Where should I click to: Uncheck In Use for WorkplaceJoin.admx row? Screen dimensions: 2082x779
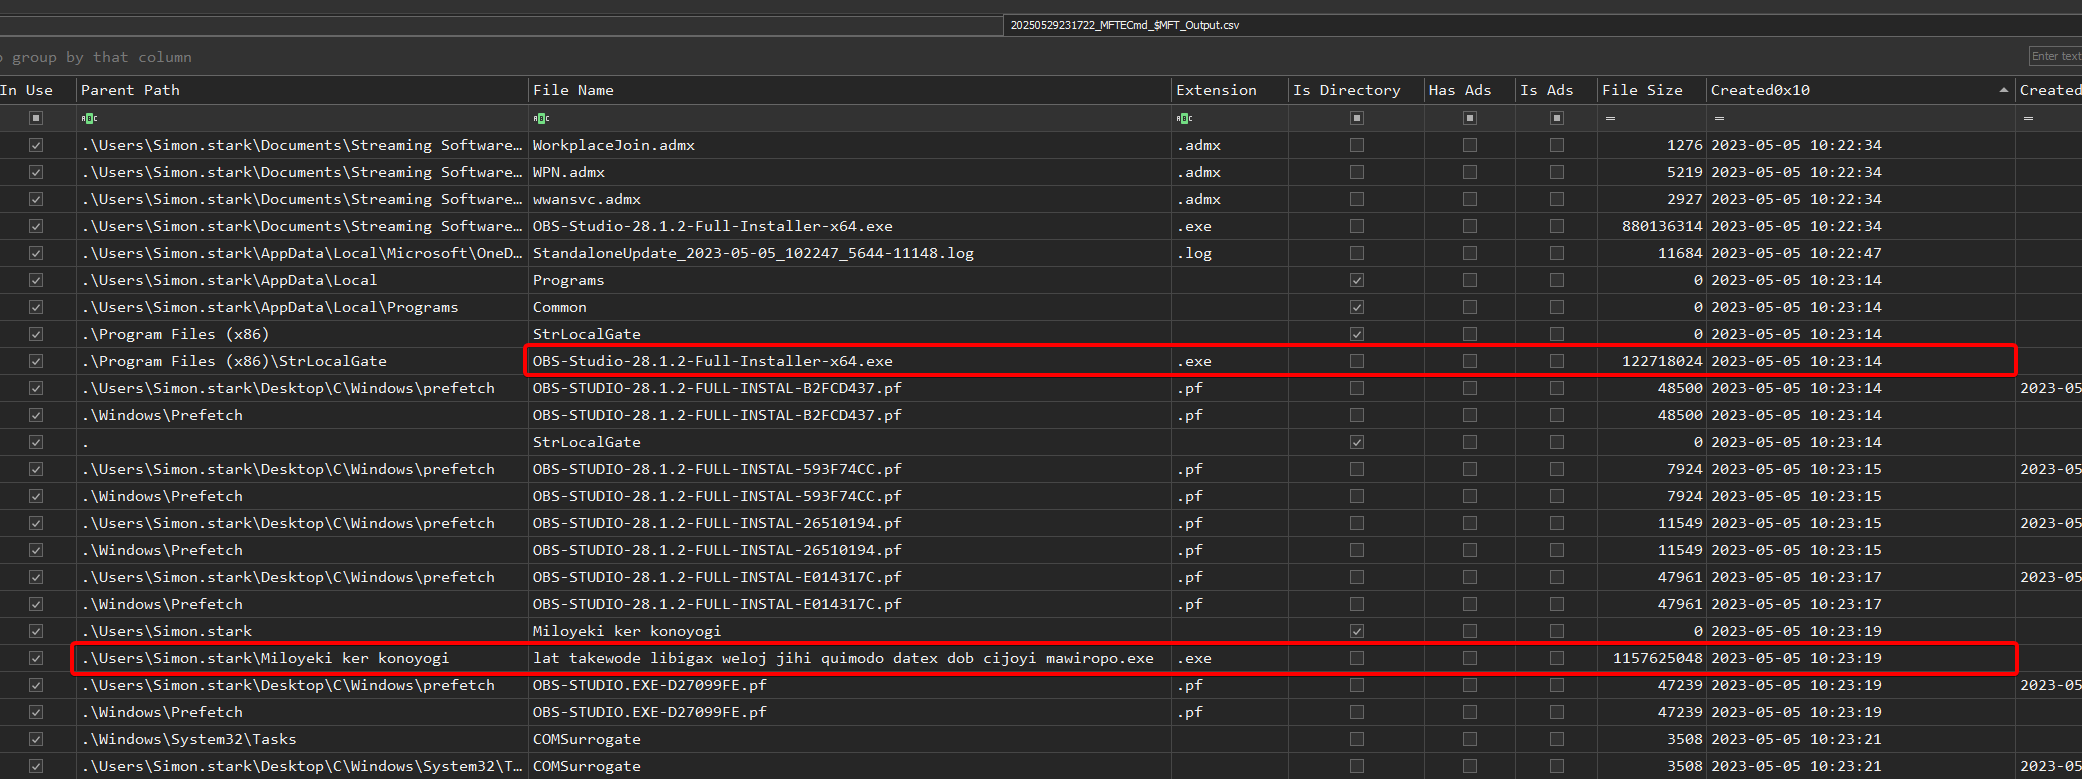click(x=36, y=145)
